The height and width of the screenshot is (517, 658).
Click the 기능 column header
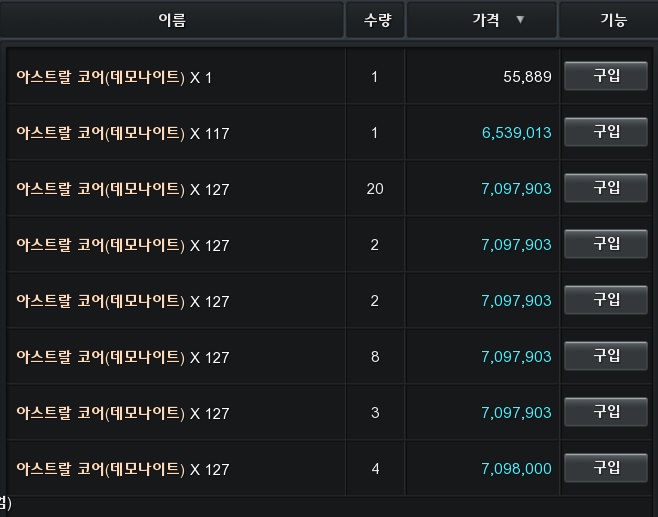point(608,20)
